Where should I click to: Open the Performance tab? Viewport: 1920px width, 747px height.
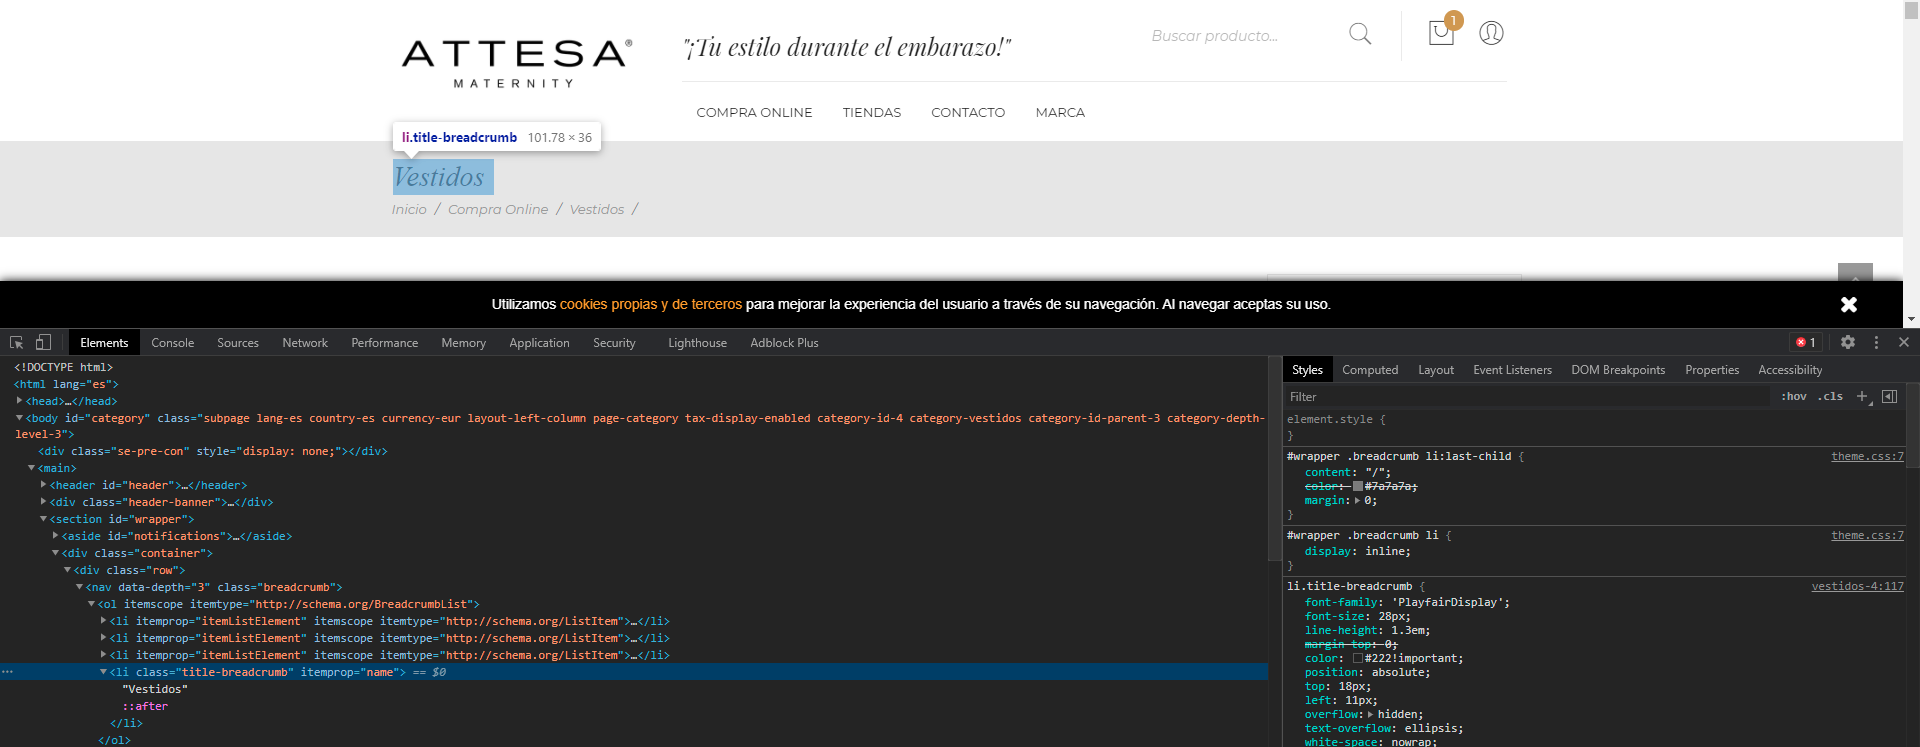385,342
